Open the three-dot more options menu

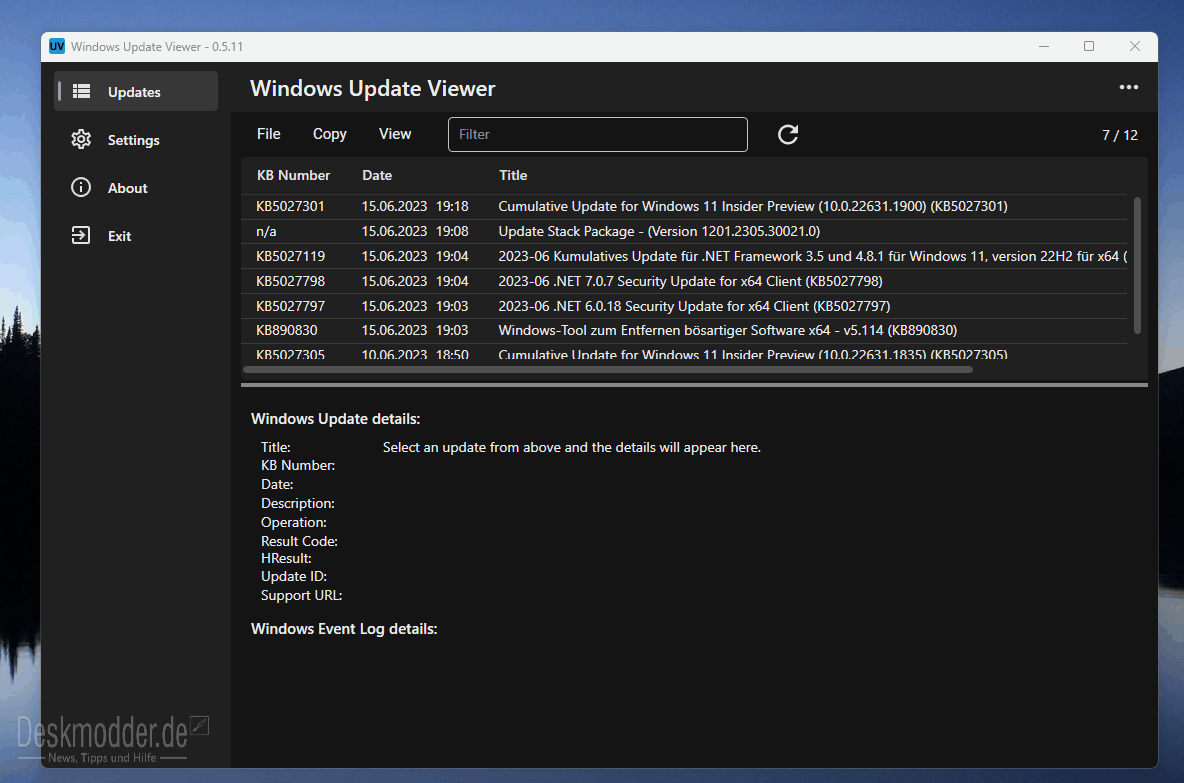pyautogui.click(x=1128, y=88)
